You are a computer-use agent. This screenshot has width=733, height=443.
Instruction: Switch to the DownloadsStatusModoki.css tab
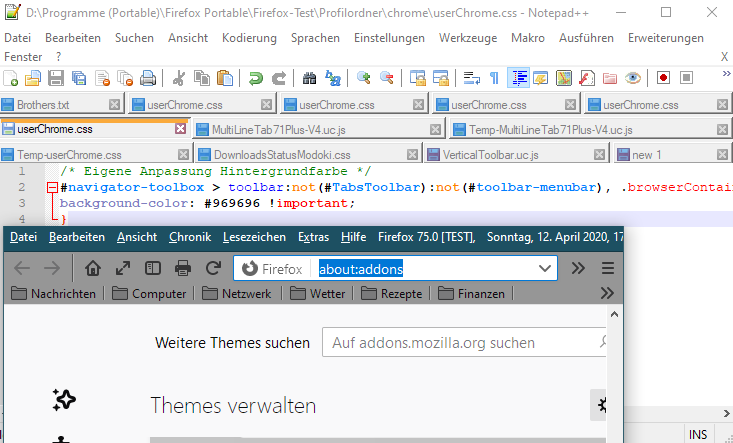pyautogui.click(x=281, y=155)
